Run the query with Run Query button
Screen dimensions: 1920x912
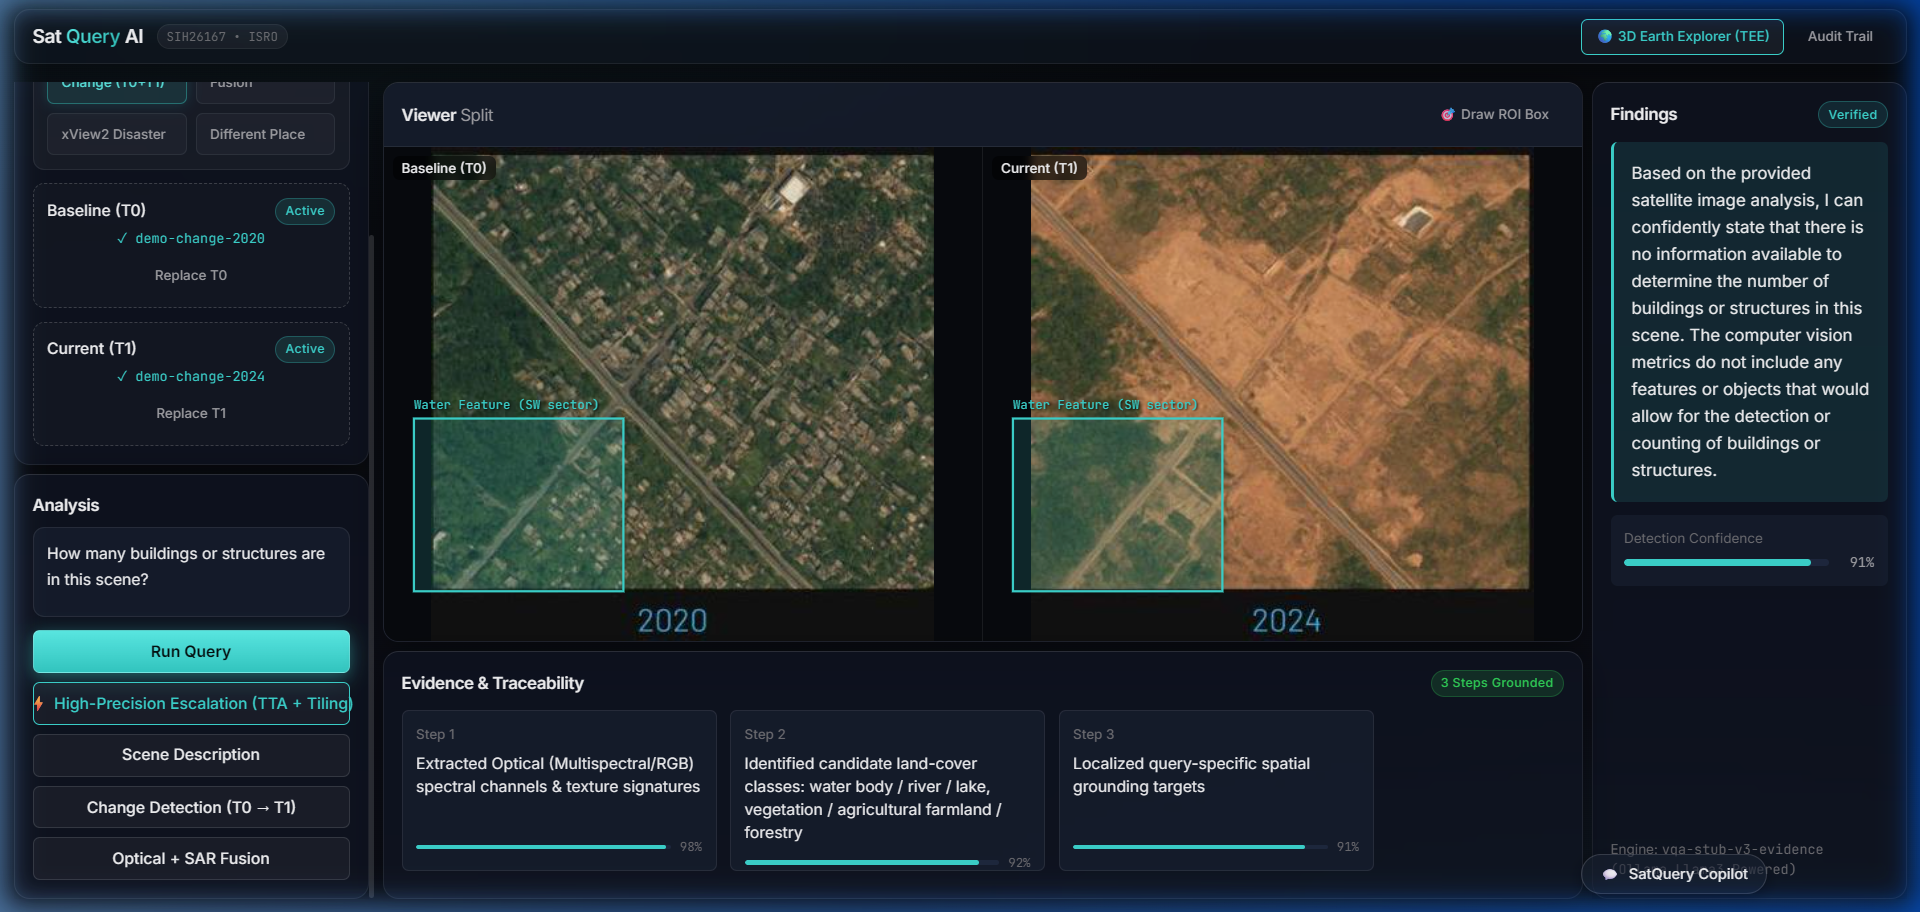pyautogui.click(x=191, y=651)
